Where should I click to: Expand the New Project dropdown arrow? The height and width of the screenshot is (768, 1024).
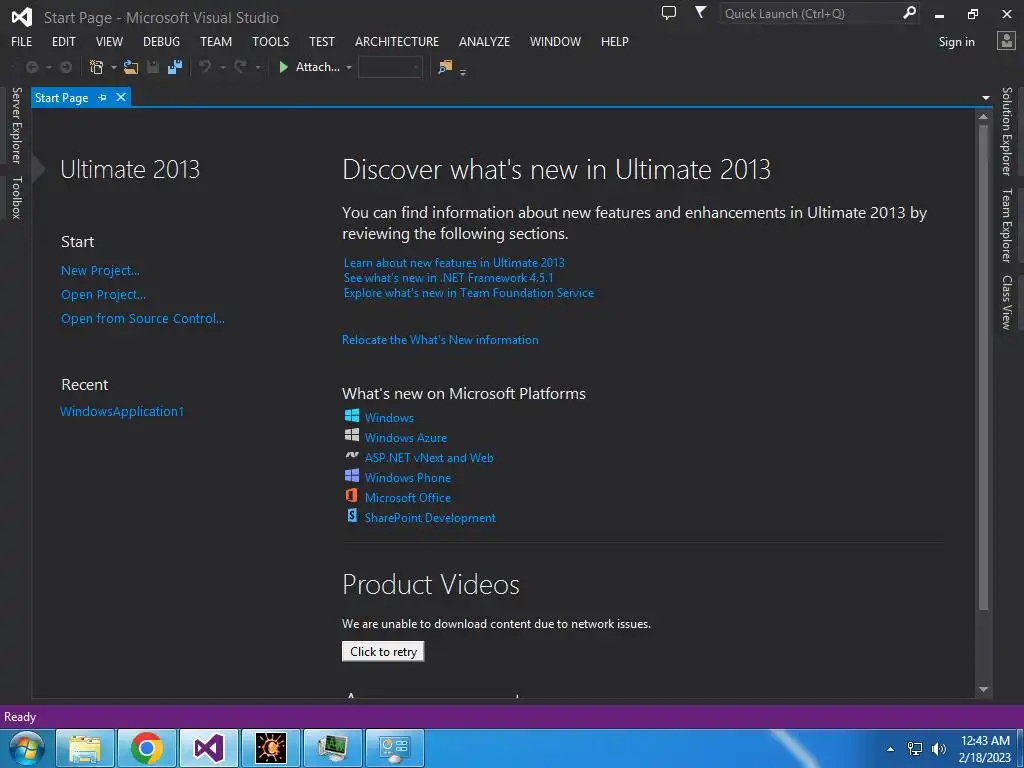(x=114, y=67)
